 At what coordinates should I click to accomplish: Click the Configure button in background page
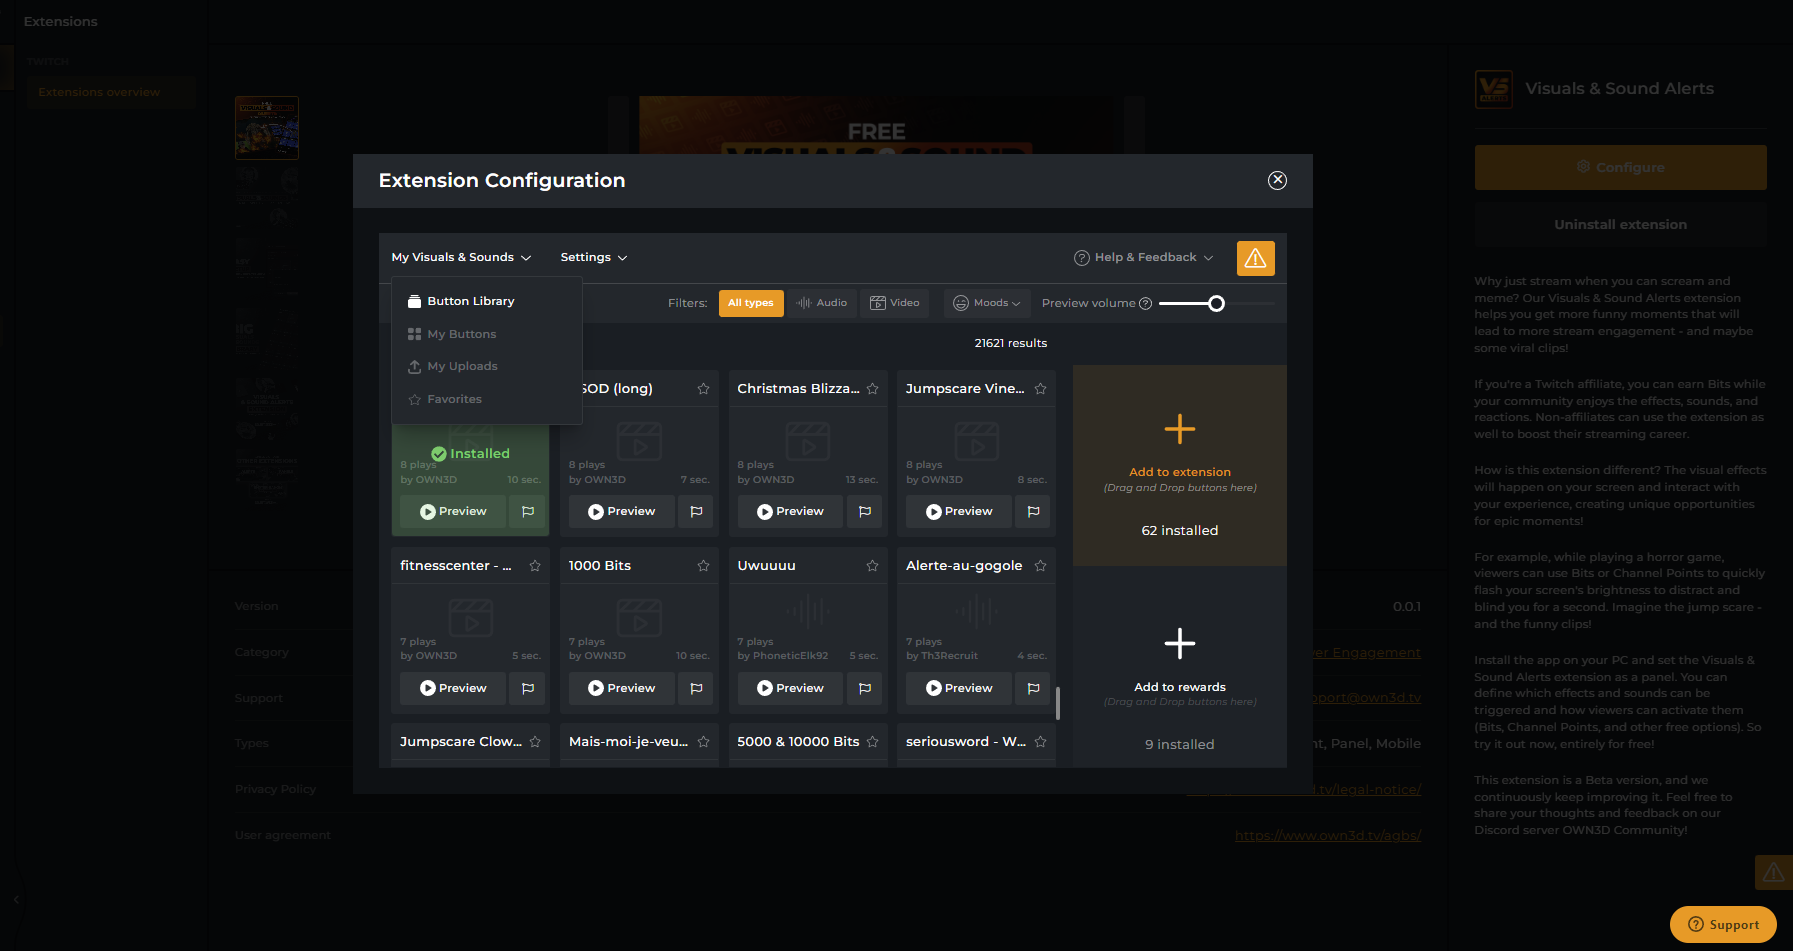pos(1620,167)
